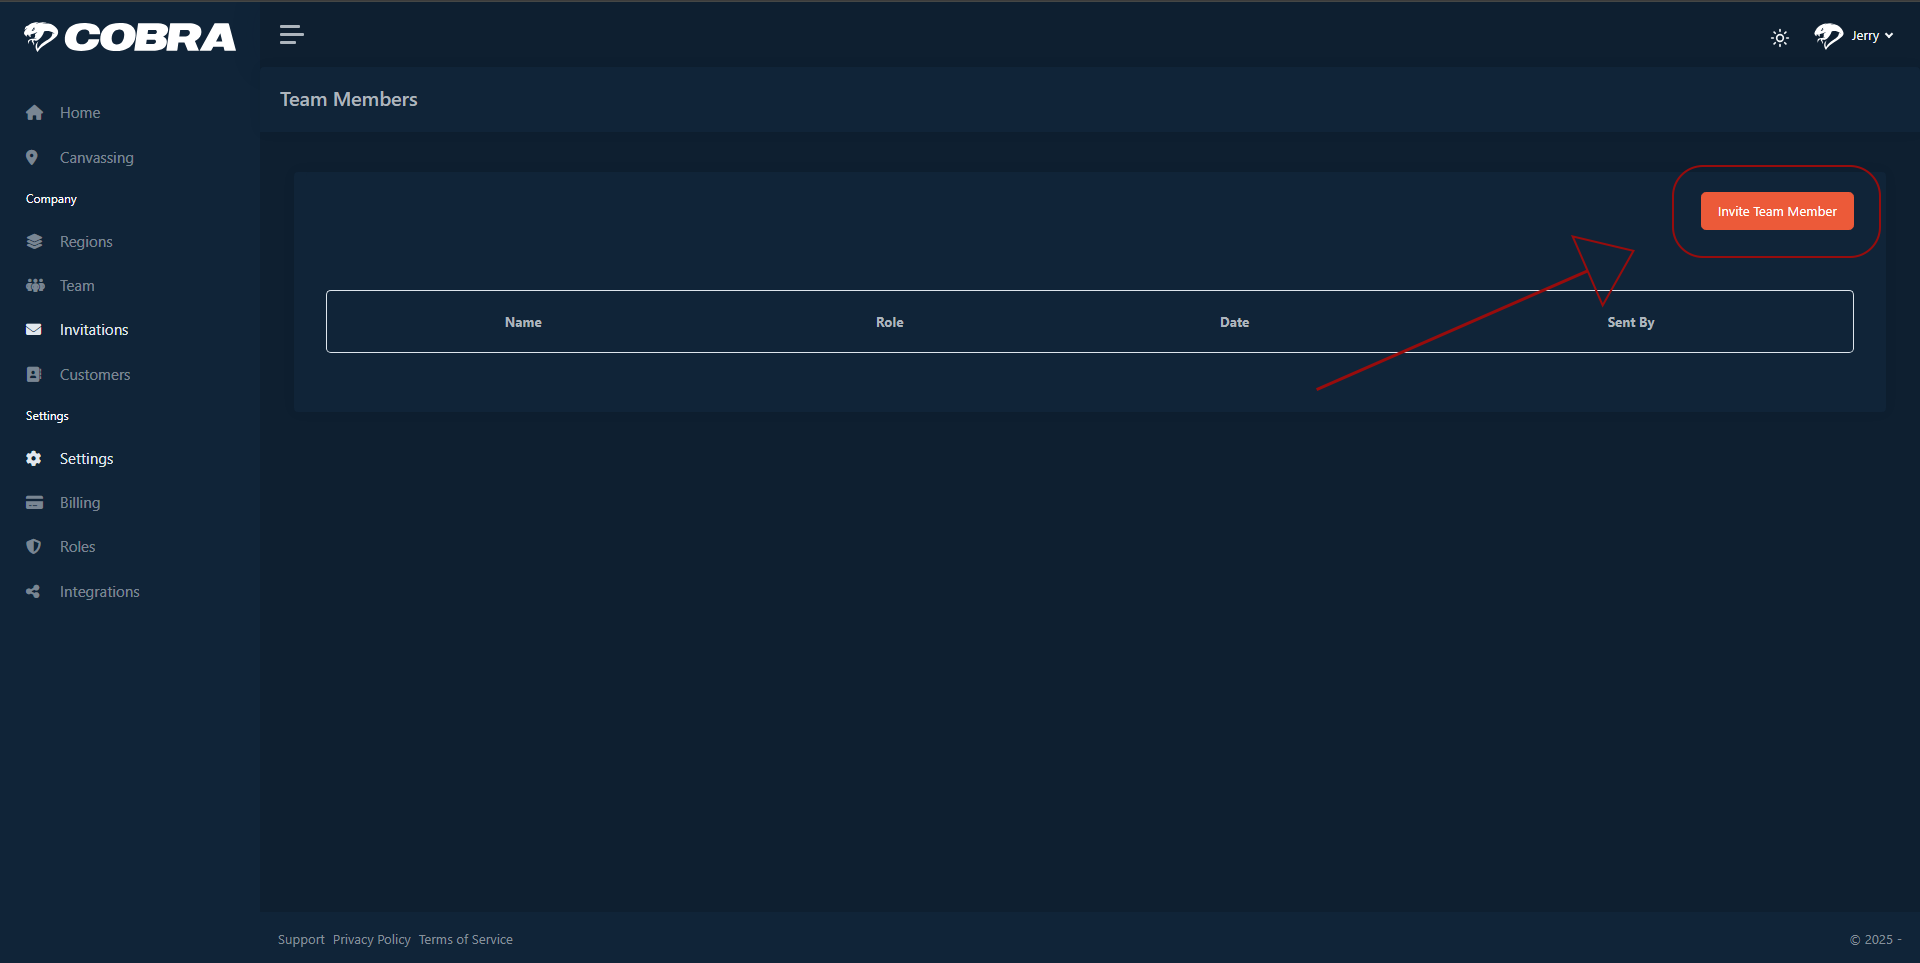1920x963 pixels.
Task: Click the Canvassing map pin icon
Action: pos(32,158)
